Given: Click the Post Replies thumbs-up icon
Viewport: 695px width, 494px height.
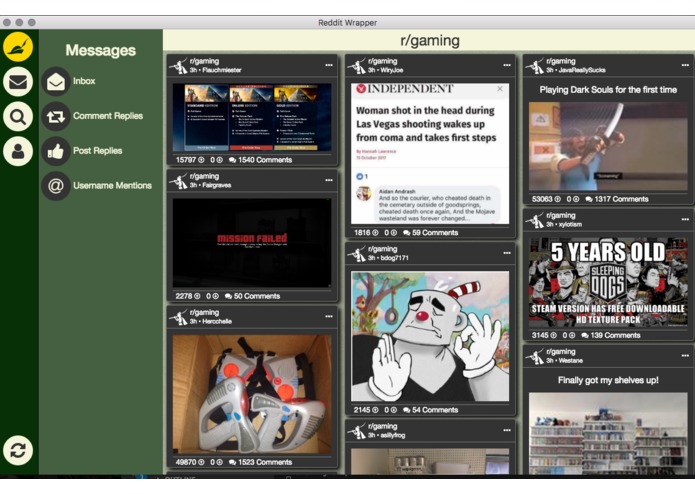Looking at the screenshot, I should click(56, 151).
